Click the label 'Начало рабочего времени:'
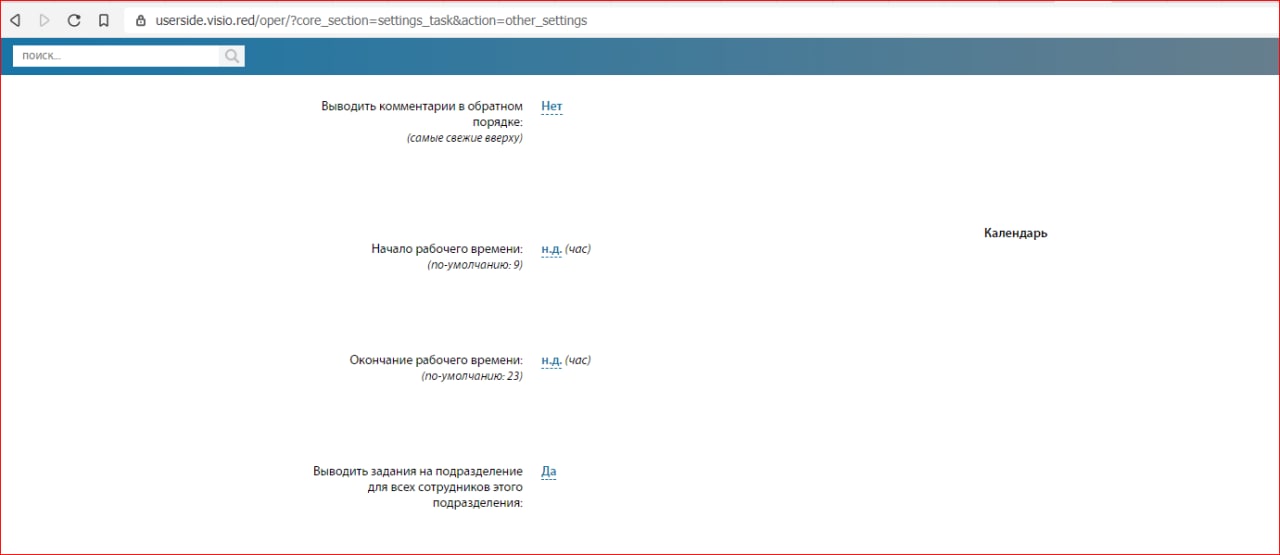 447,249
